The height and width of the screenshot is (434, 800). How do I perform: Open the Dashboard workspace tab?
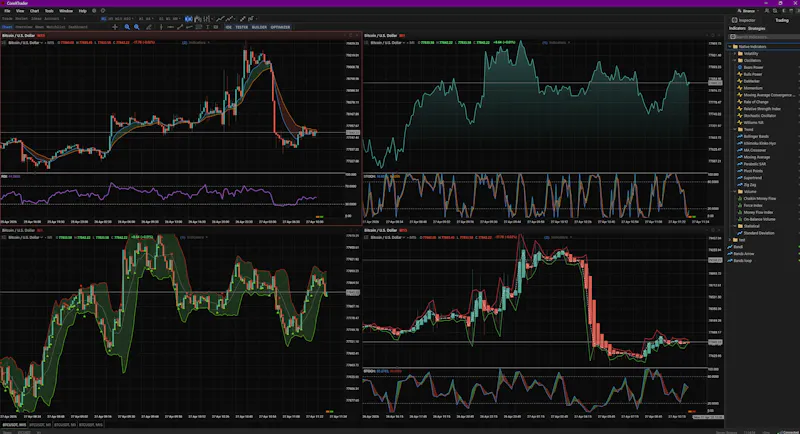[78, 27]
